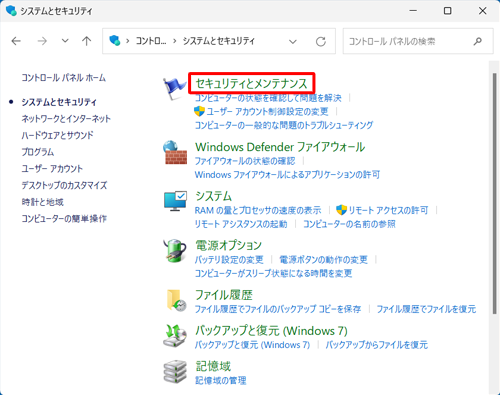This screenshot has height=395, width=500.
Task: Click the vertical scrollbar thumb
Action: pos(494,193)
